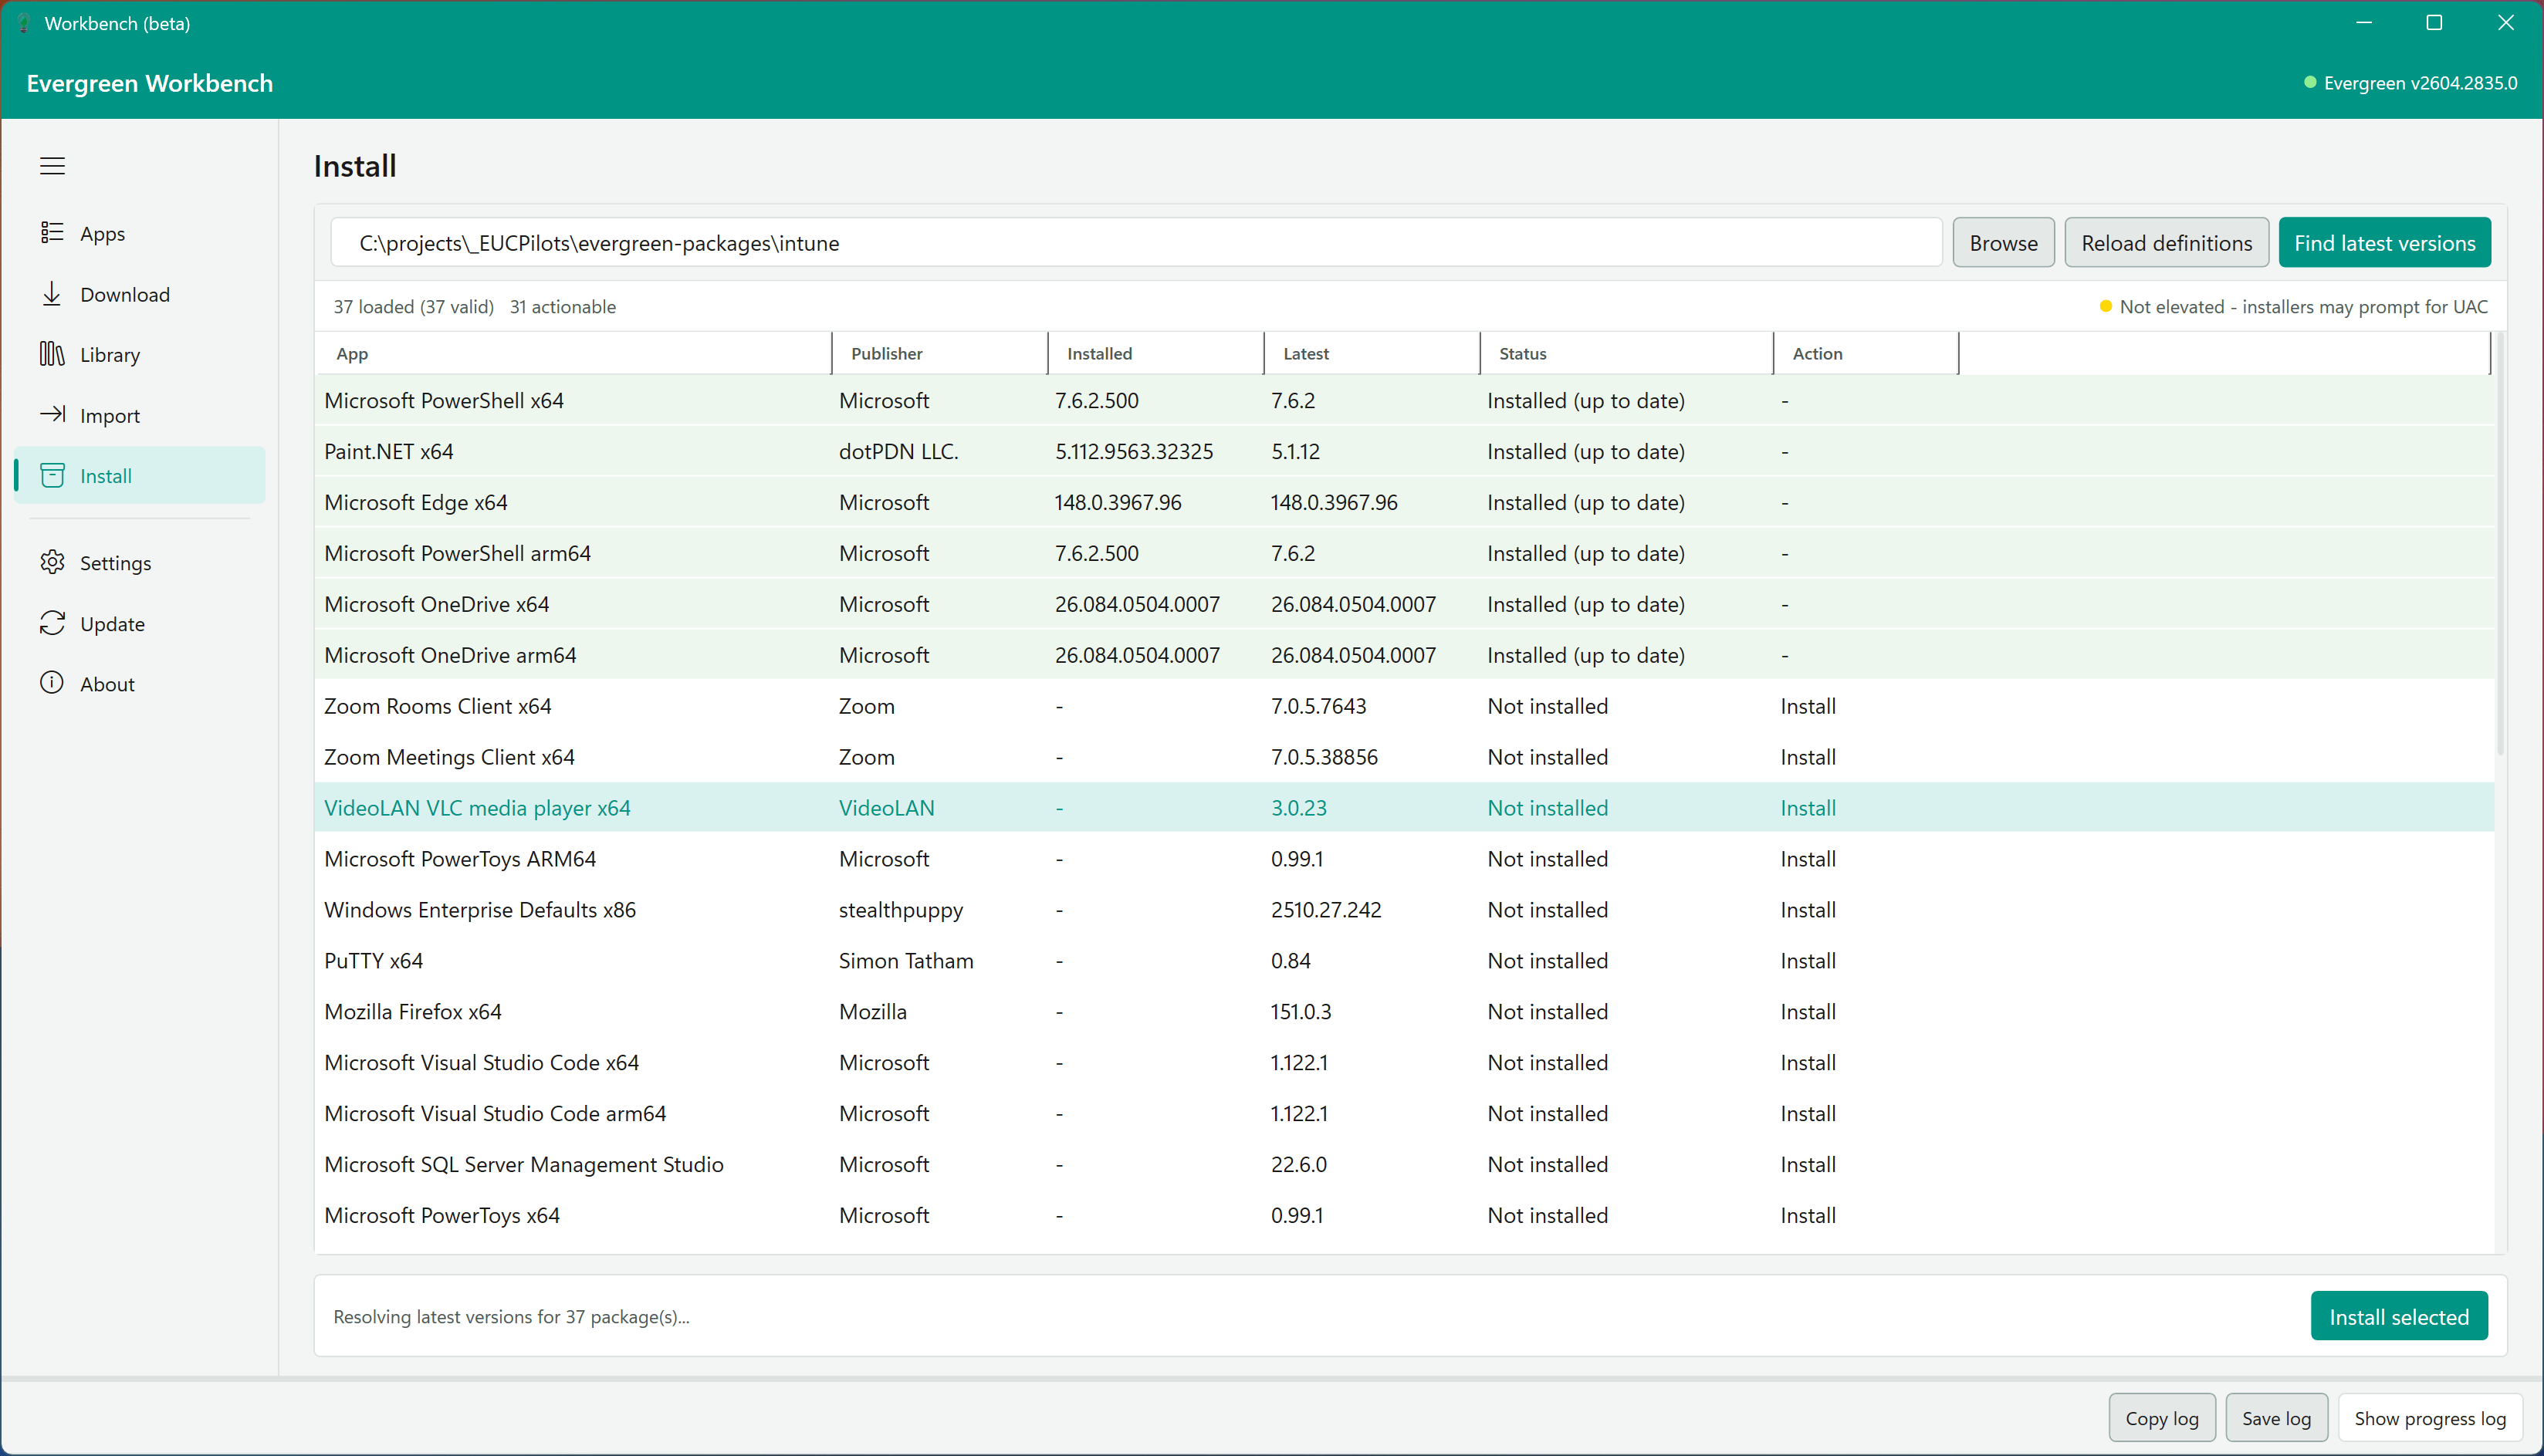The width and height of the screenshot is (2544, 1456).
Task: Select the PuTTY x64 row
Action: [1404, 961]
